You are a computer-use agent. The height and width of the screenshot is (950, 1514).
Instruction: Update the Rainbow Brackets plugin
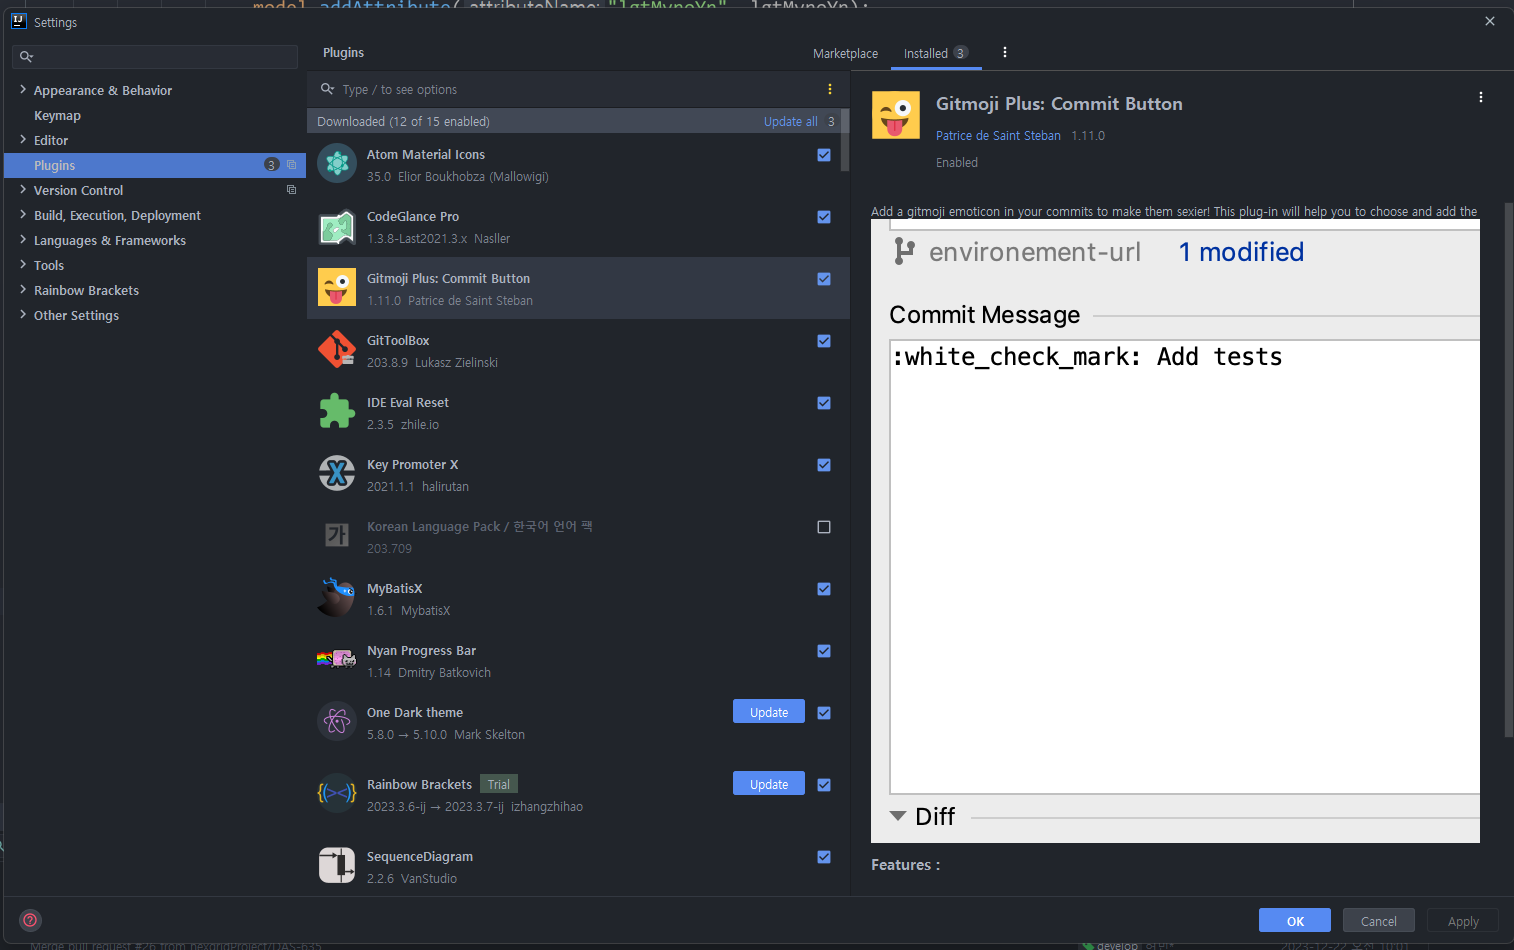coord(769,784)
